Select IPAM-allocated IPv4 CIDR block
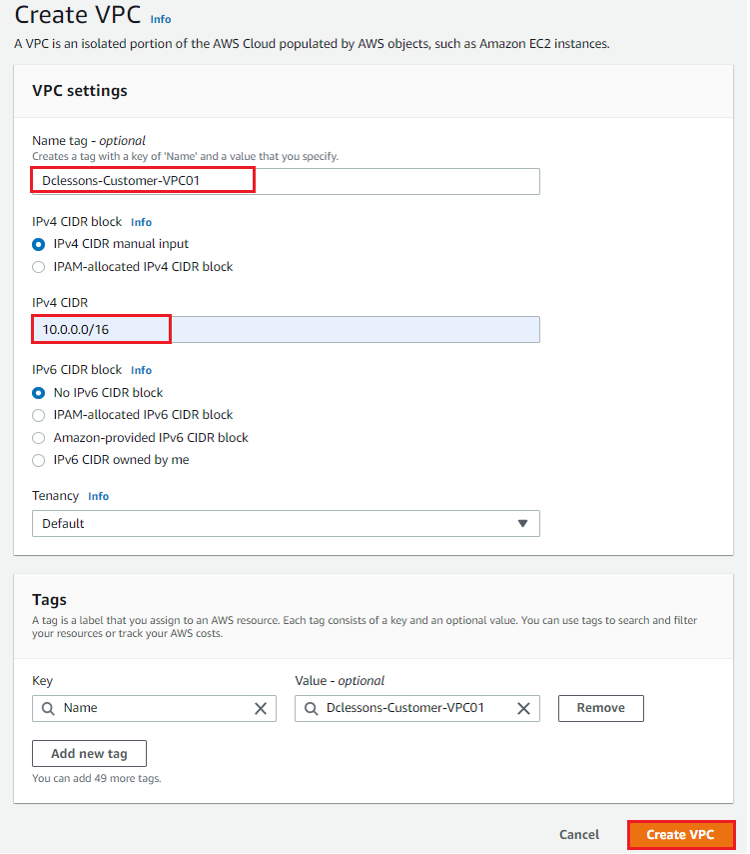The height and width of the screenshot is (854, 750). [38, 267]
